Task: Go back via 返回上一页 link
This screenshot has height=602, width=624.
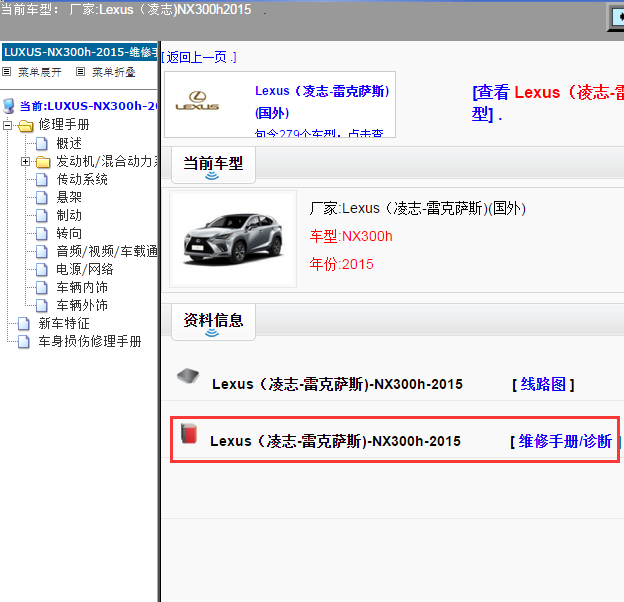Action: pyautogui.click(x=199, y=57)
